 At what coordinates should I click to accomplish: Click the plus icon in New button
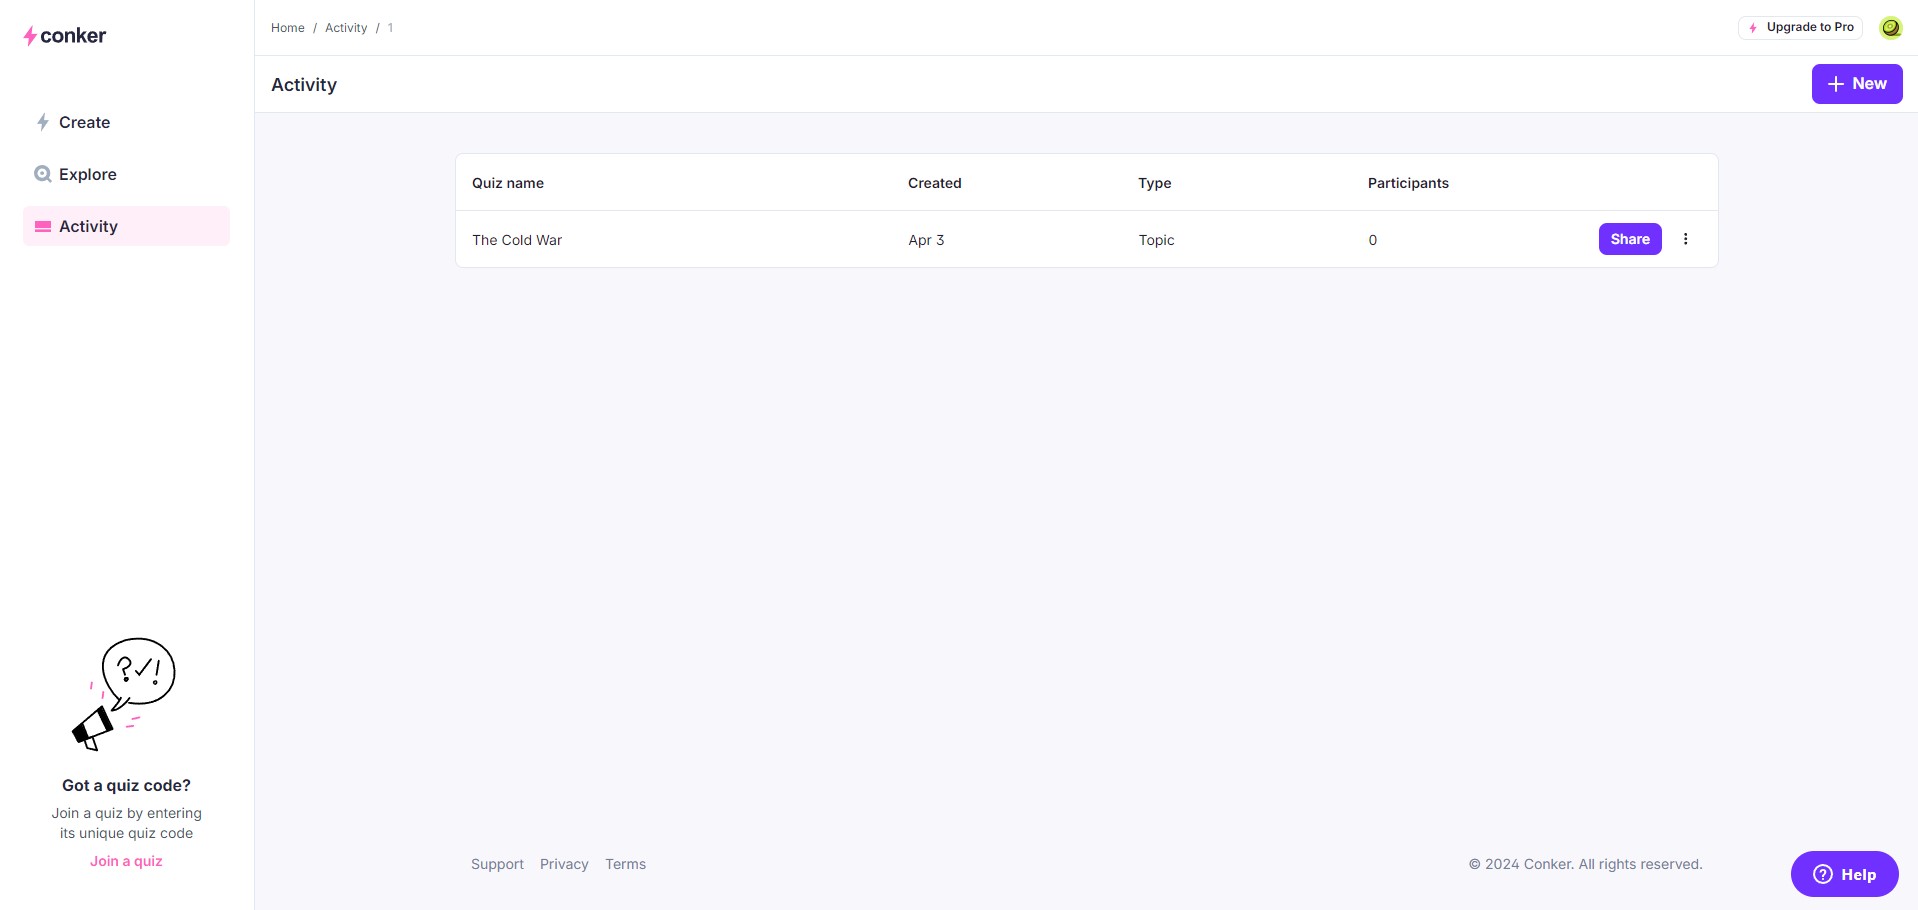click(1835, 84)
